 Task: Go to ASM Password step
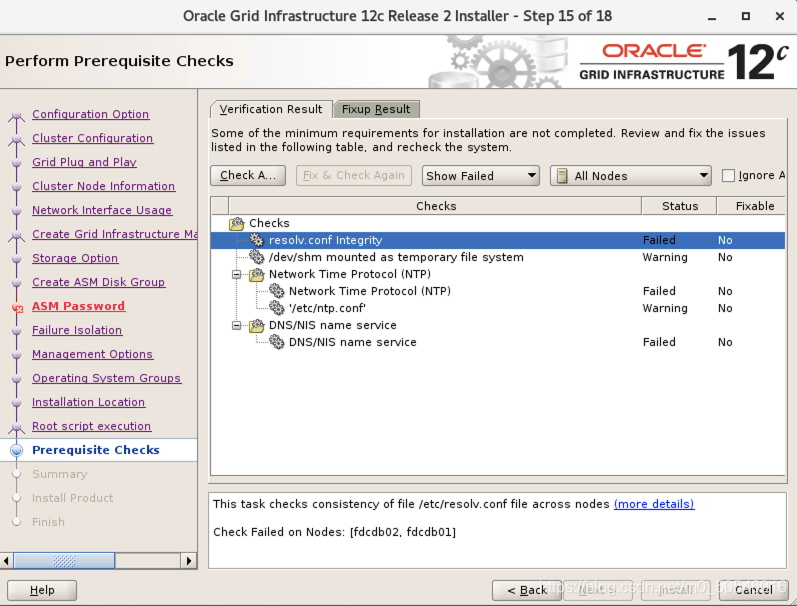pos(78,306)
